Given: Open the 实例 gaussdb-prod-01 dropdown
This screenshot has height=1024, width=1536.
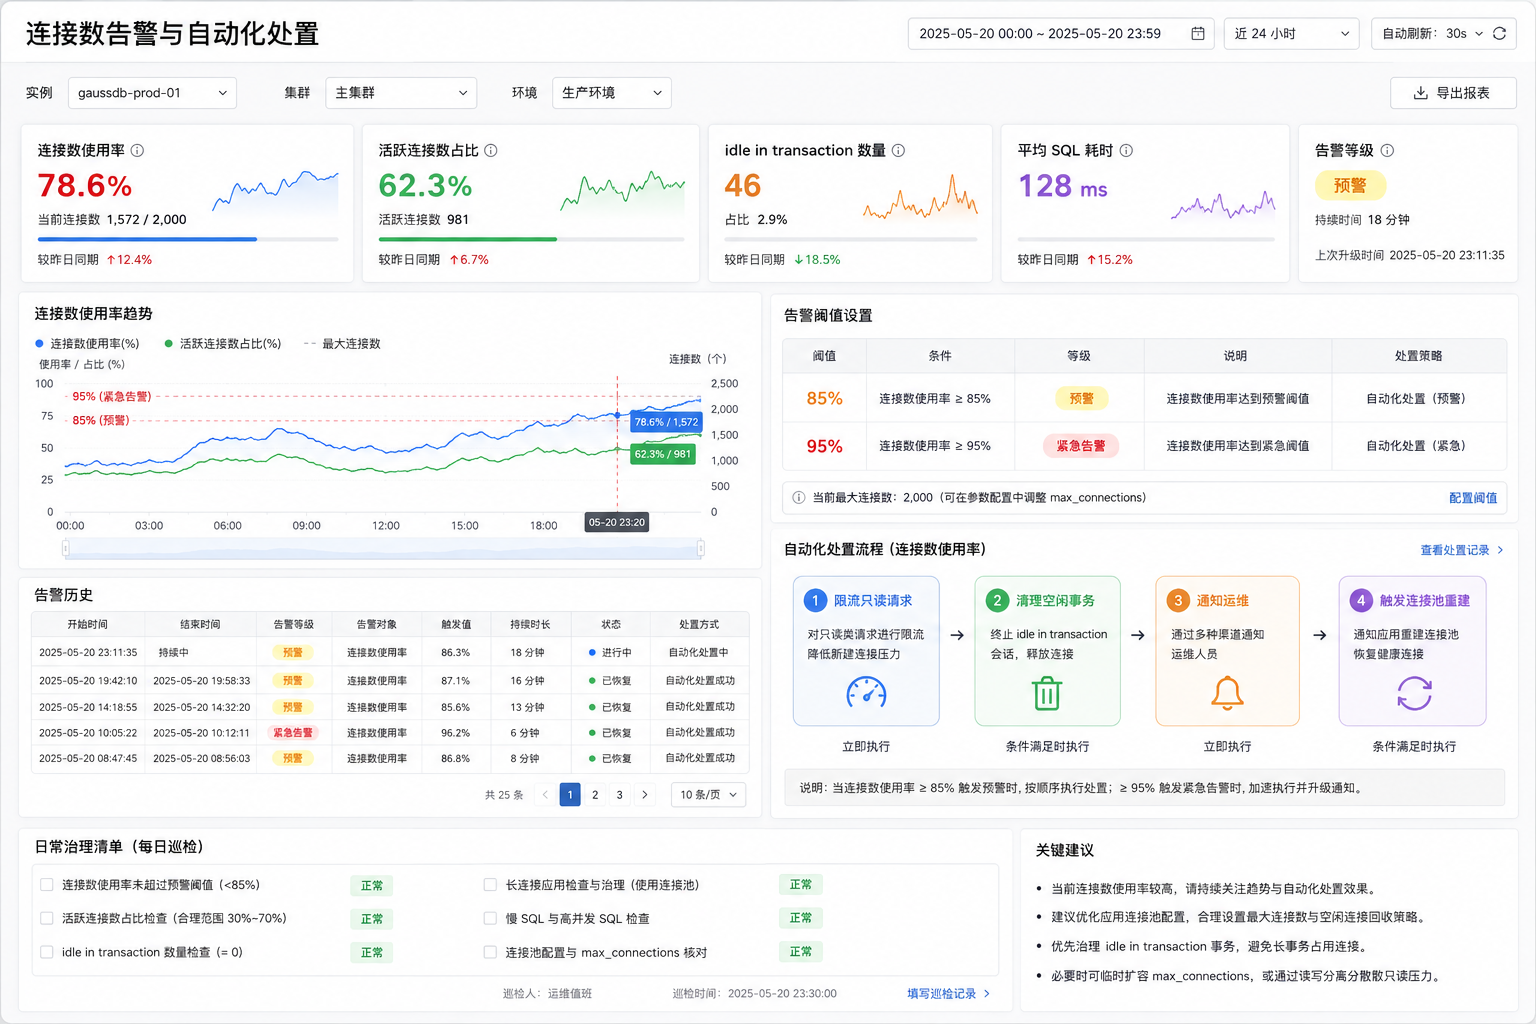Looking at the screenshot, I should click(x=153, y=93).
